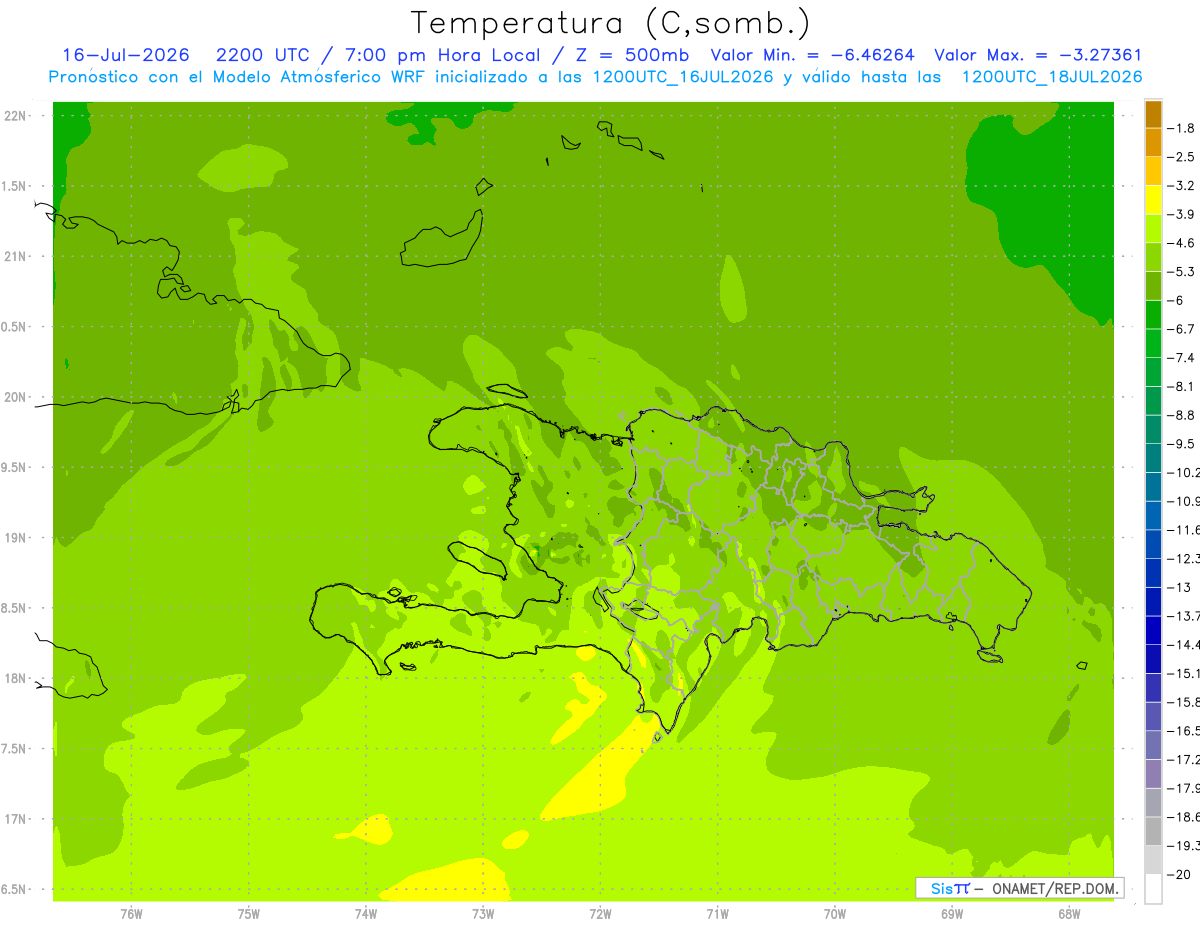Click the 19N latitude axis label
This screenshot has width=1200, height=927.
(16, 538)
